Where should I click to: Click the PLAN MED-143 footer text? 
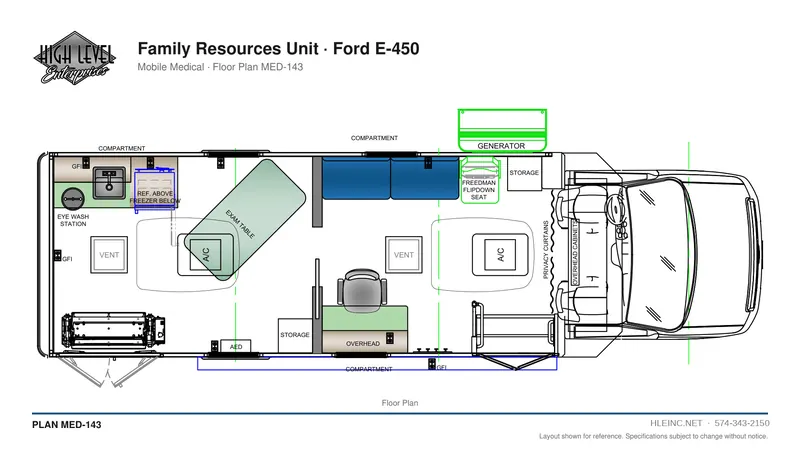(67, 425)
